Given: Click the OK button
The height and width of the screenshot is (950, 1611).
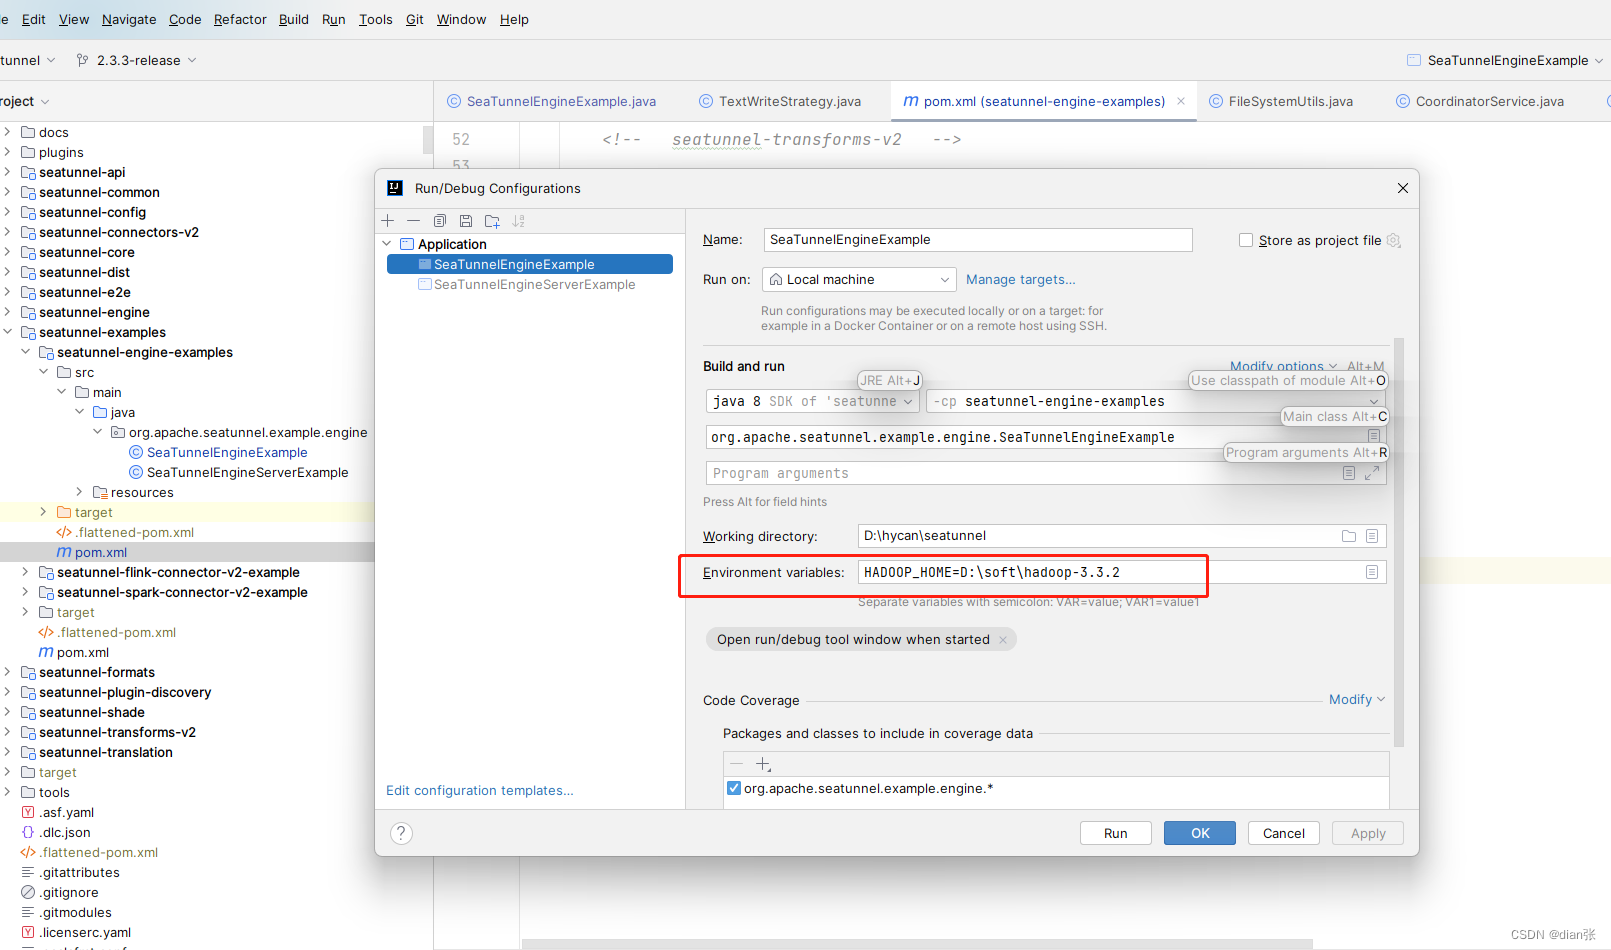Looking at the screenshot, I should (1200, 833).
